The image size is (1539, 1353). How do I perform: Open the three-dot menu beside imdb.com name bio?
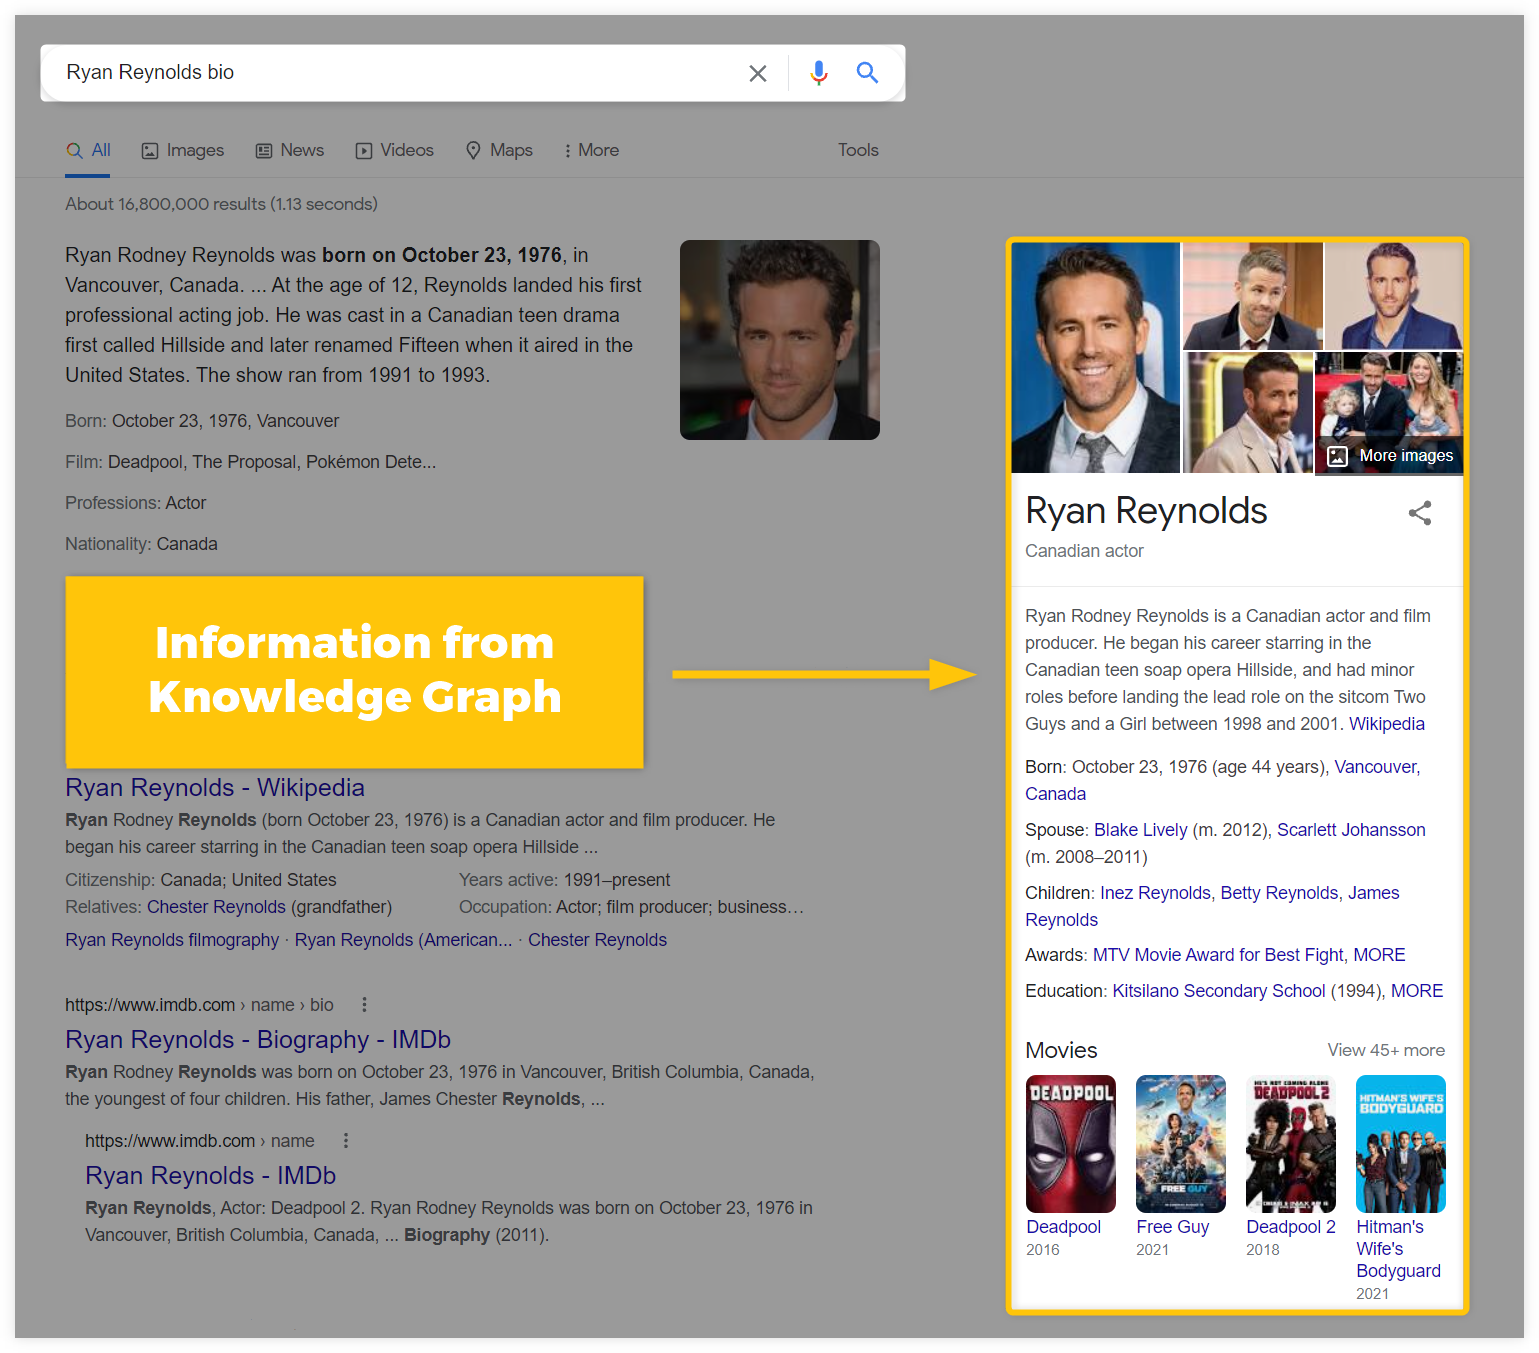click(x=364, y=1005)
